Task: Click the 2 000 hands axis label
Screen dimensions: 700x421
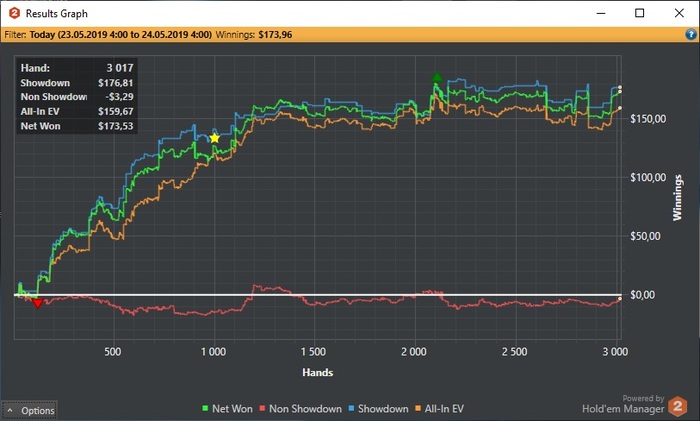Action: coord(414,352)
